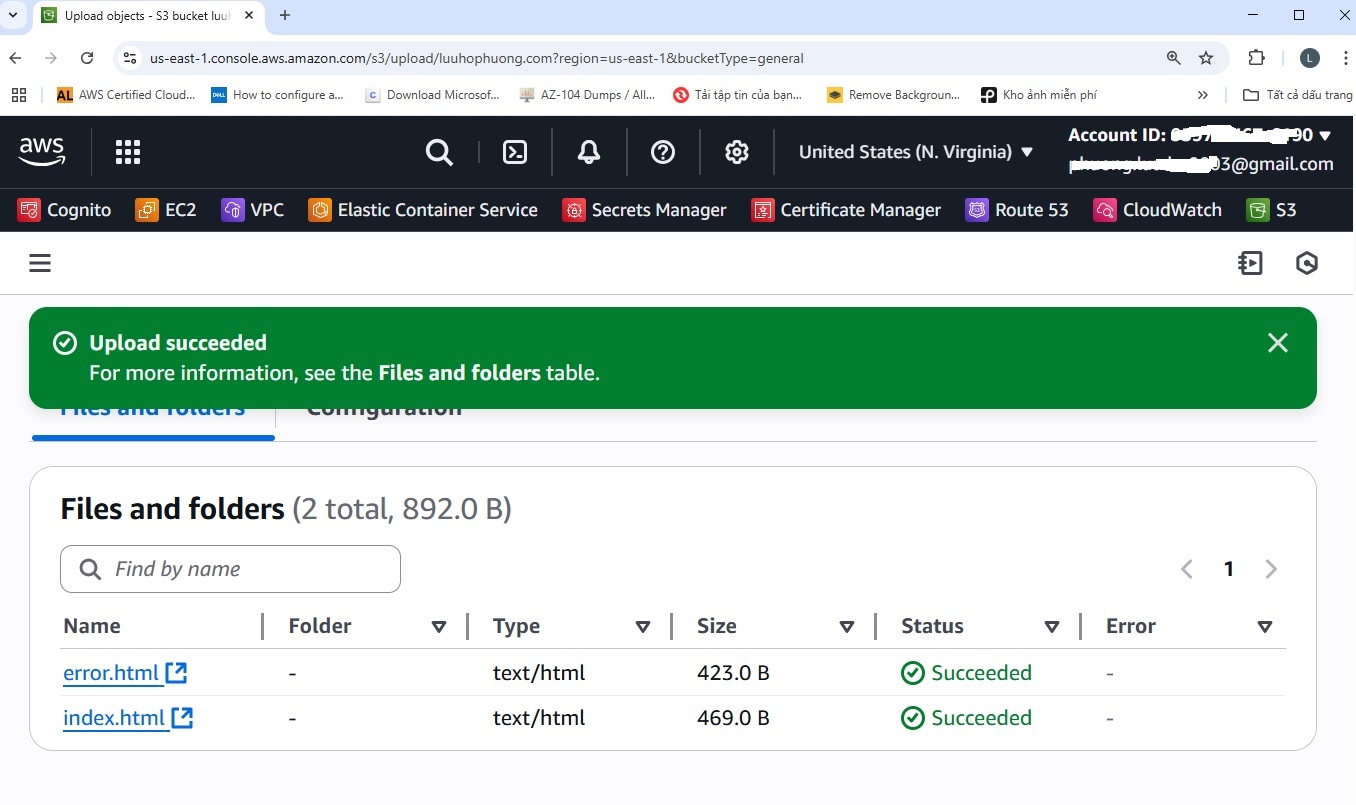The height and width of the screenshot is (805, 1356).
Task: Sort by the Size column arrow
Action: coord(847,627)
